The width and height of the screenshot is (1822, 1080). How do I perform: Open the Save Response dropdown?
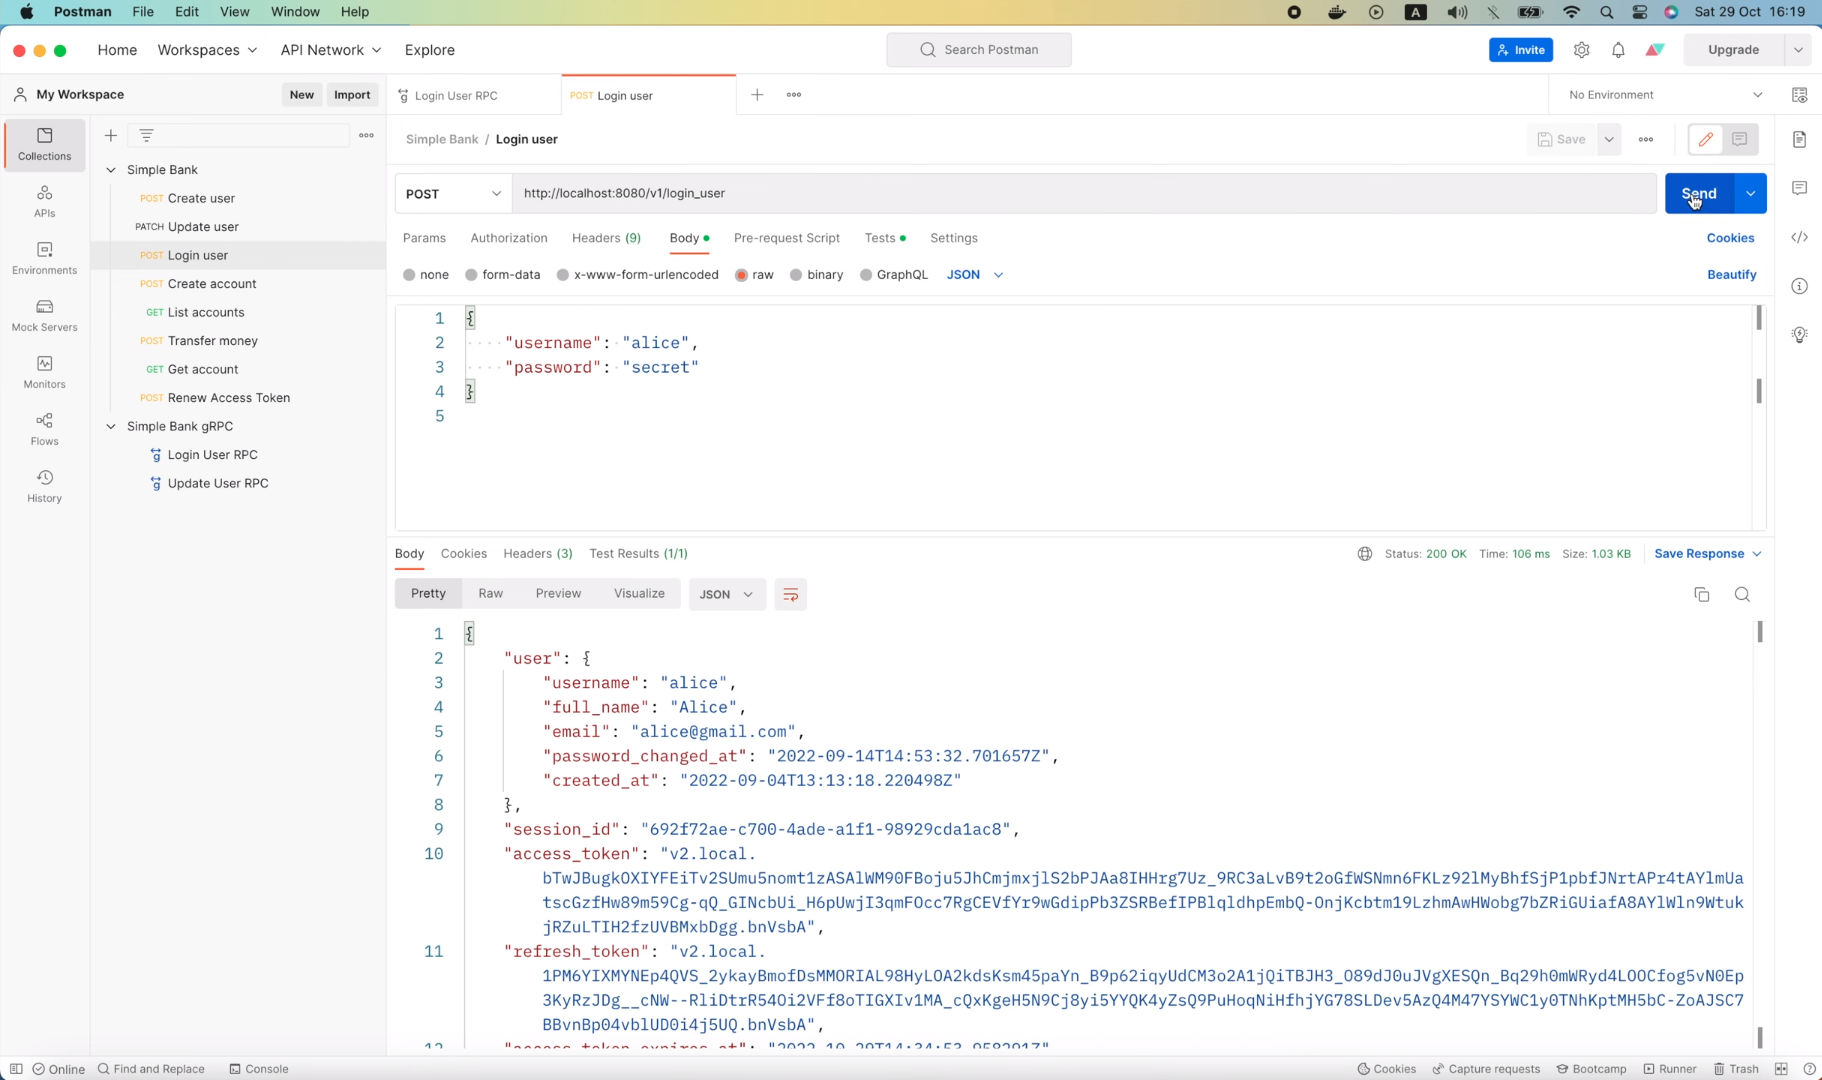pos(1708,553)
